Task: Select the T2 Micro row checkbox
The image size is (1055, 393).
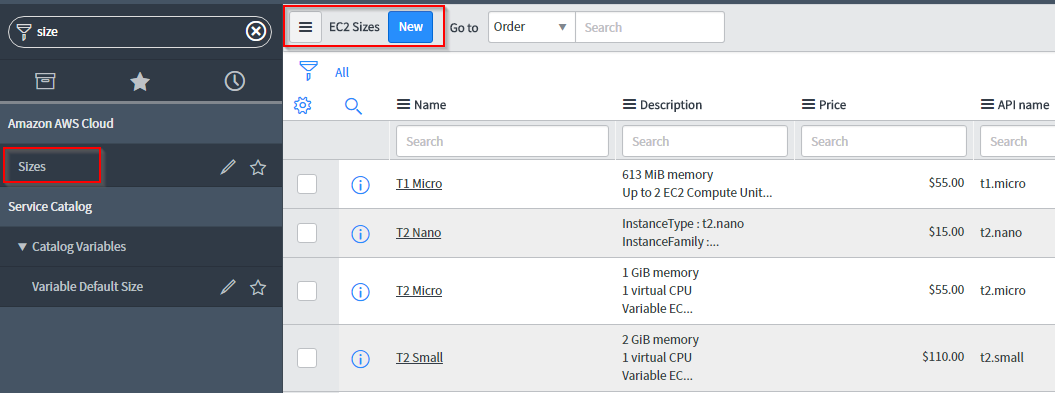Action: [307, 291]
